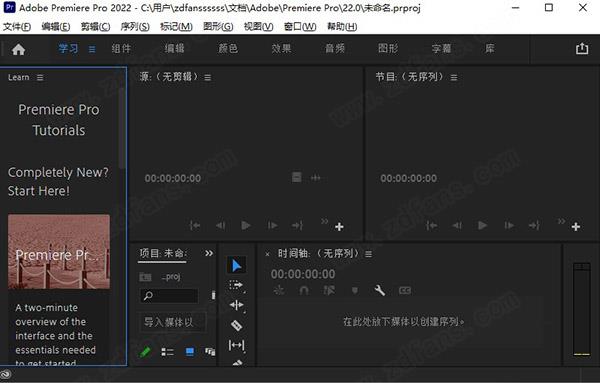Show more Program monitor transport controls
The height and width of the screenshot is (383, 600).
point(561,221)
